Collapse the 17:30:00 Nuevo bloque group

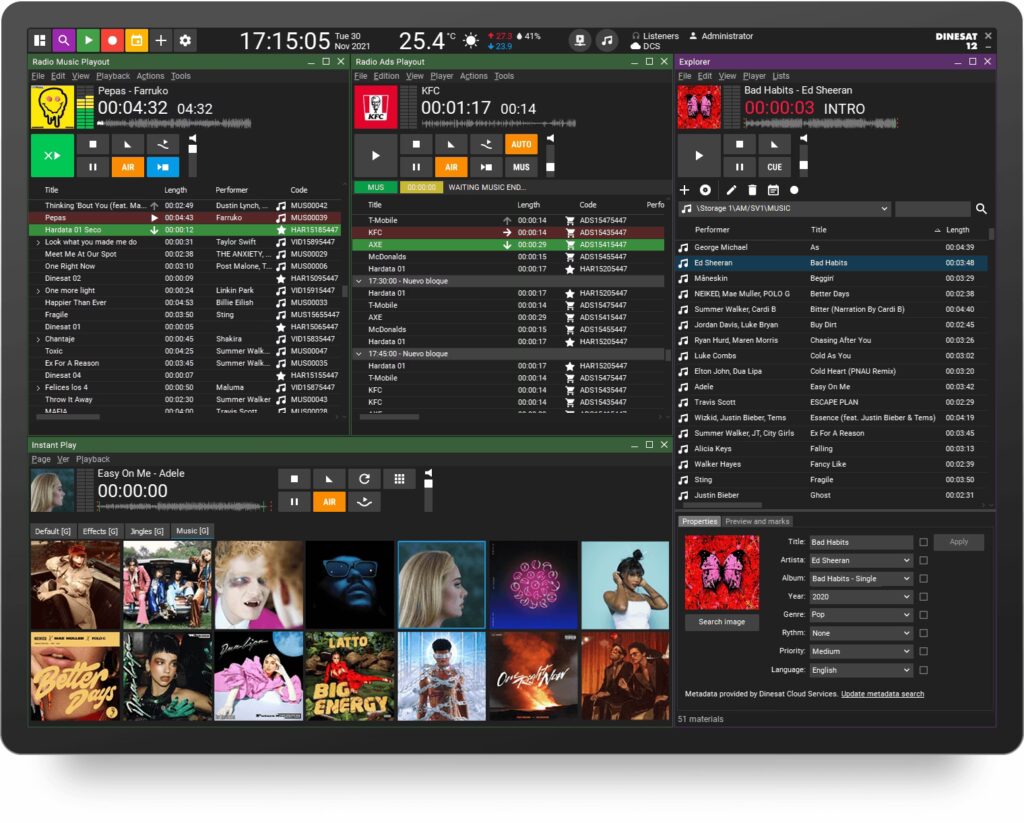[359, 281]
